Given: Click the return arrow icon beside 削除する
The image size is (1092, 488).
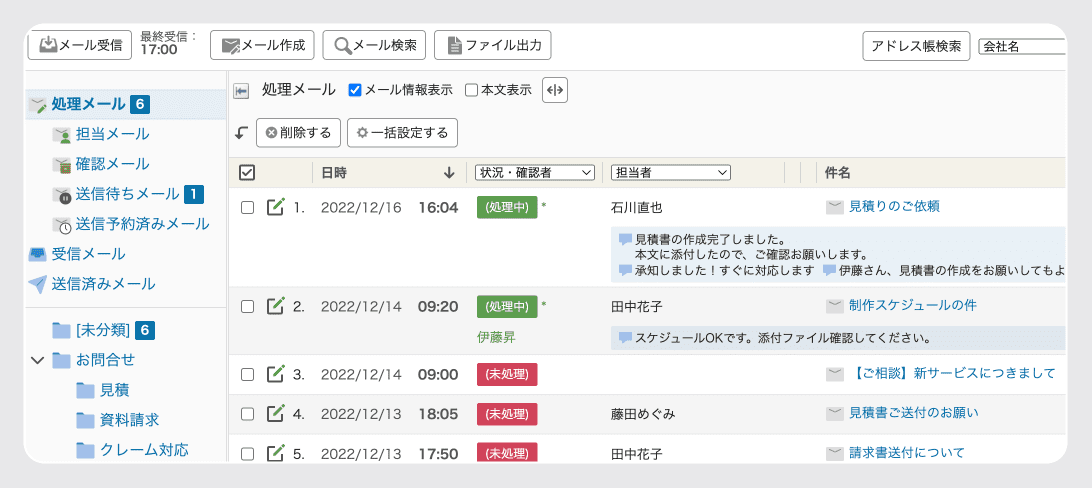Looking at the screenshot, I should pos(241,132).
